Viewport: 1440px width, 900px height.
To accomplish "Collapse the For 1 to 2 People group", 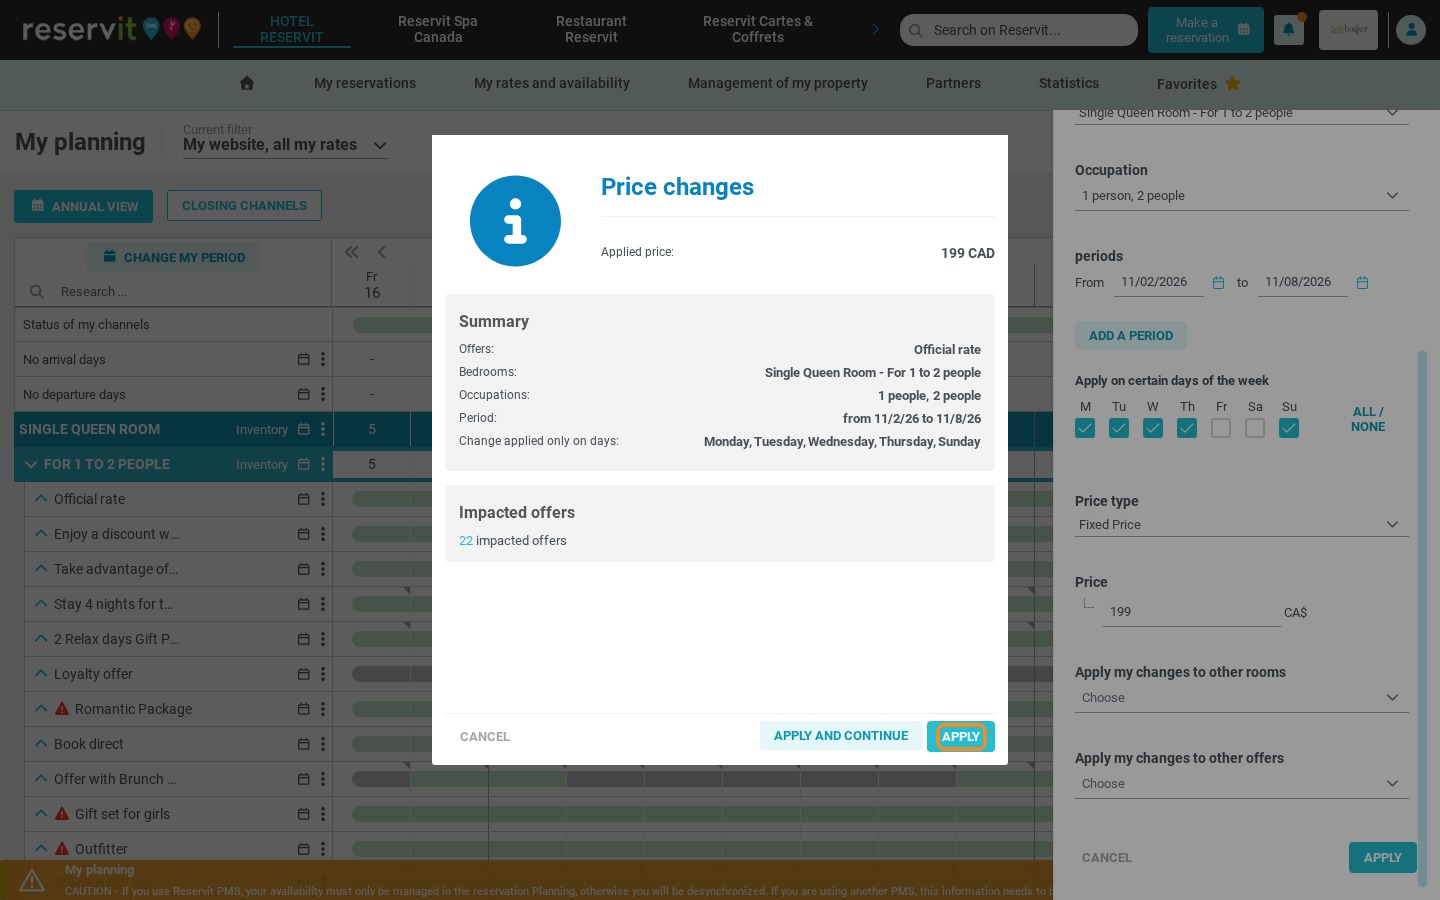I will [31, 464].
